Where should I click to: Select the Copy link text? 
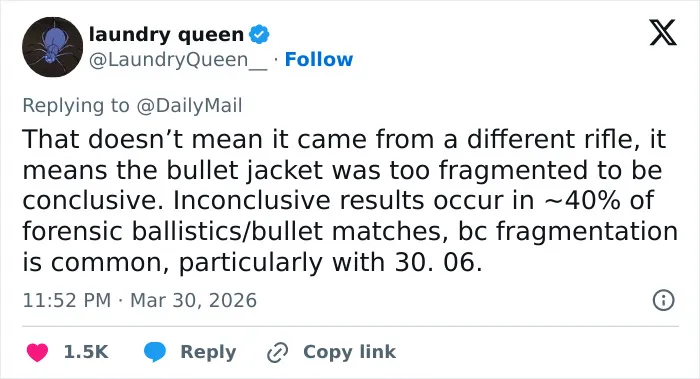pyautogui.click(x=349, y=352)
